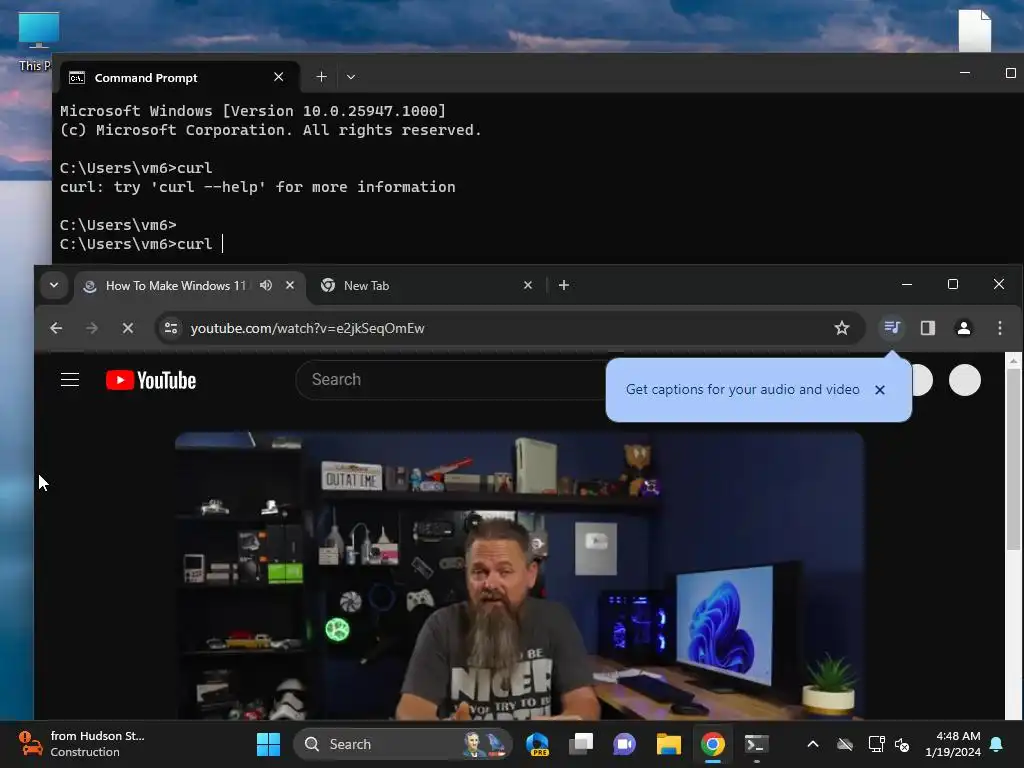Viewport: 1024px width, 768px height.
Task: Minimize the Chrome window
Action: (907, 284)
